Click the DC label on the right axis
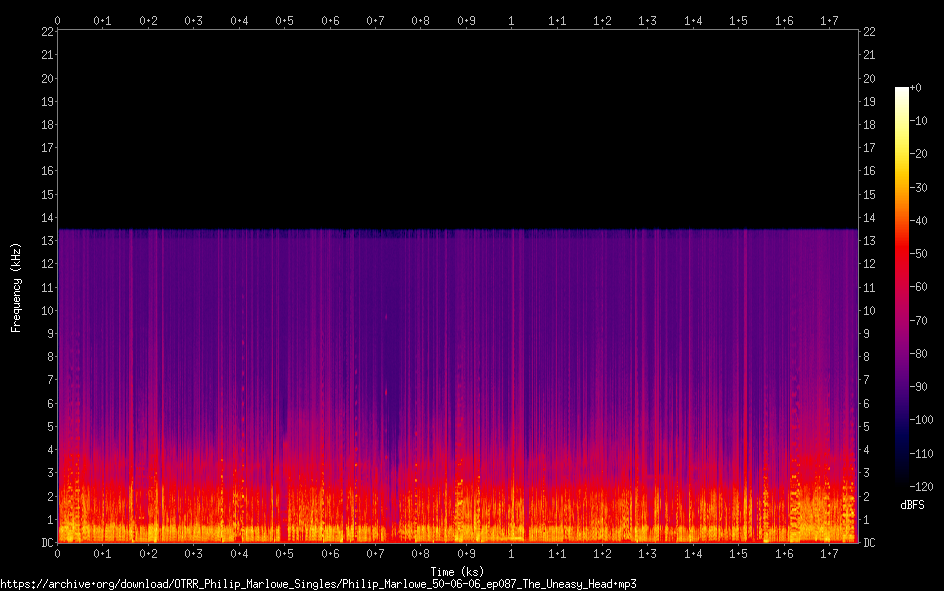The height and width of the screenshot is (591, 944). [869, 543]
